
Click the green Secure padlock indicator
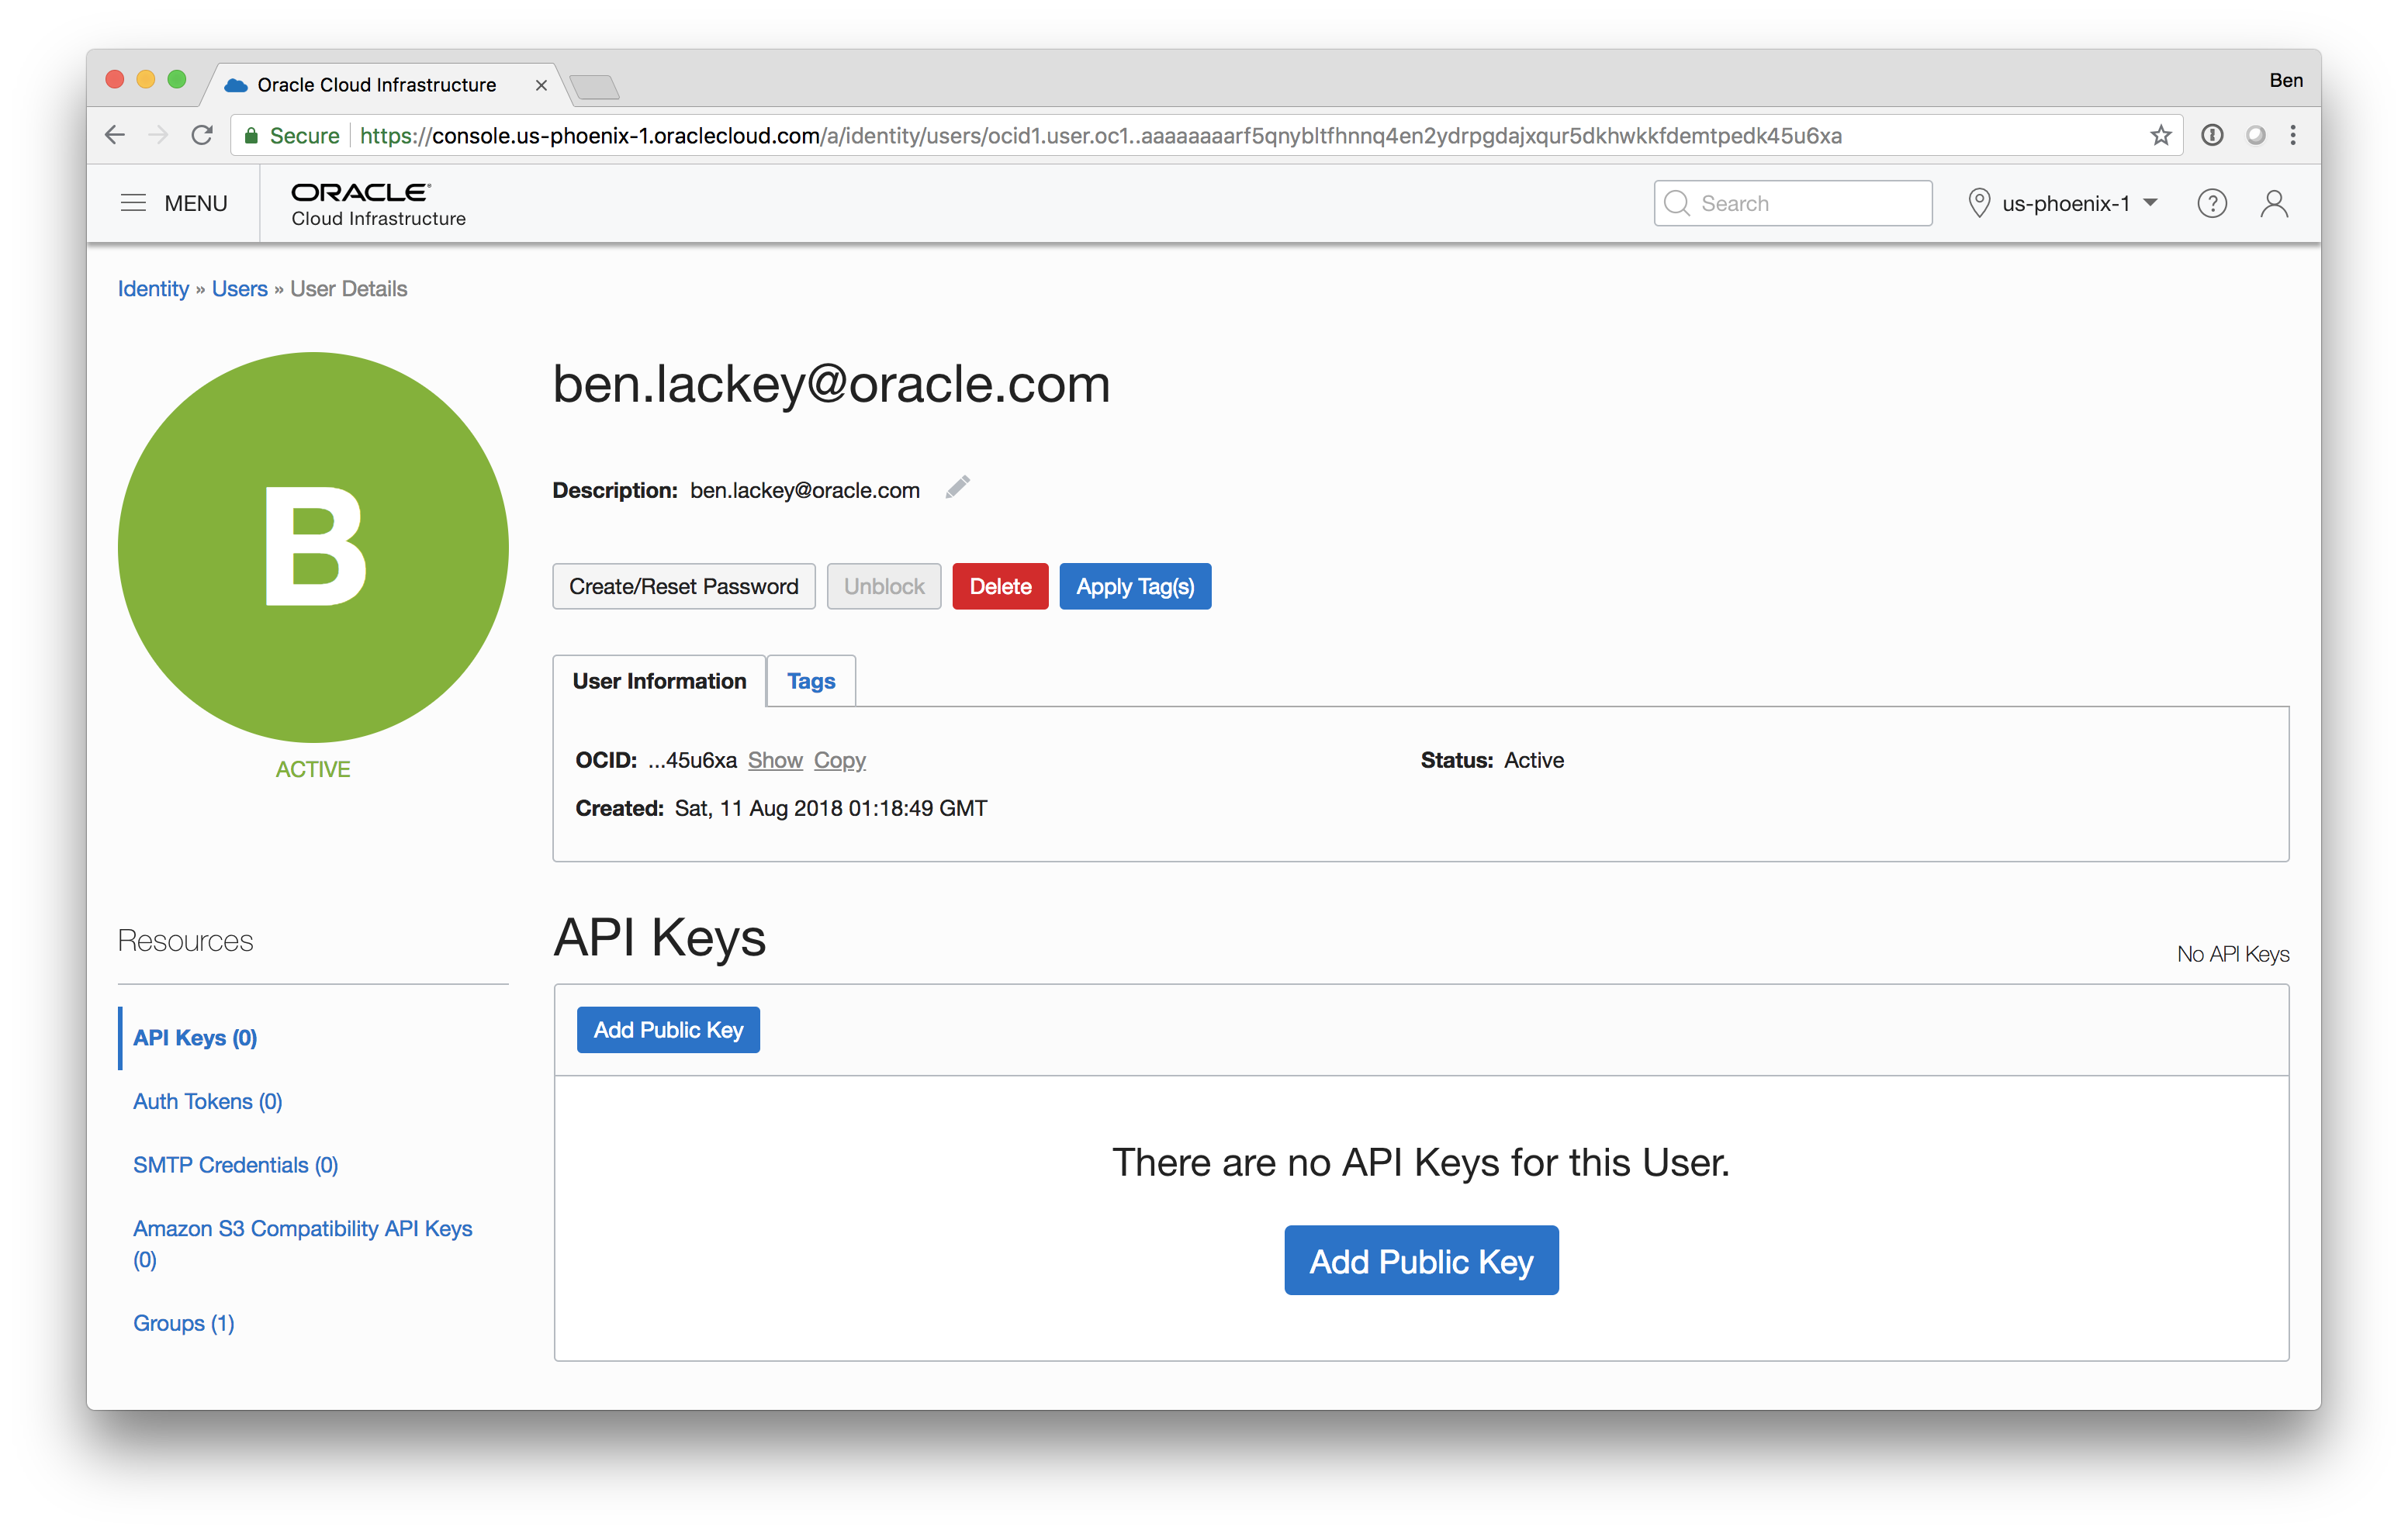(252, 136)
